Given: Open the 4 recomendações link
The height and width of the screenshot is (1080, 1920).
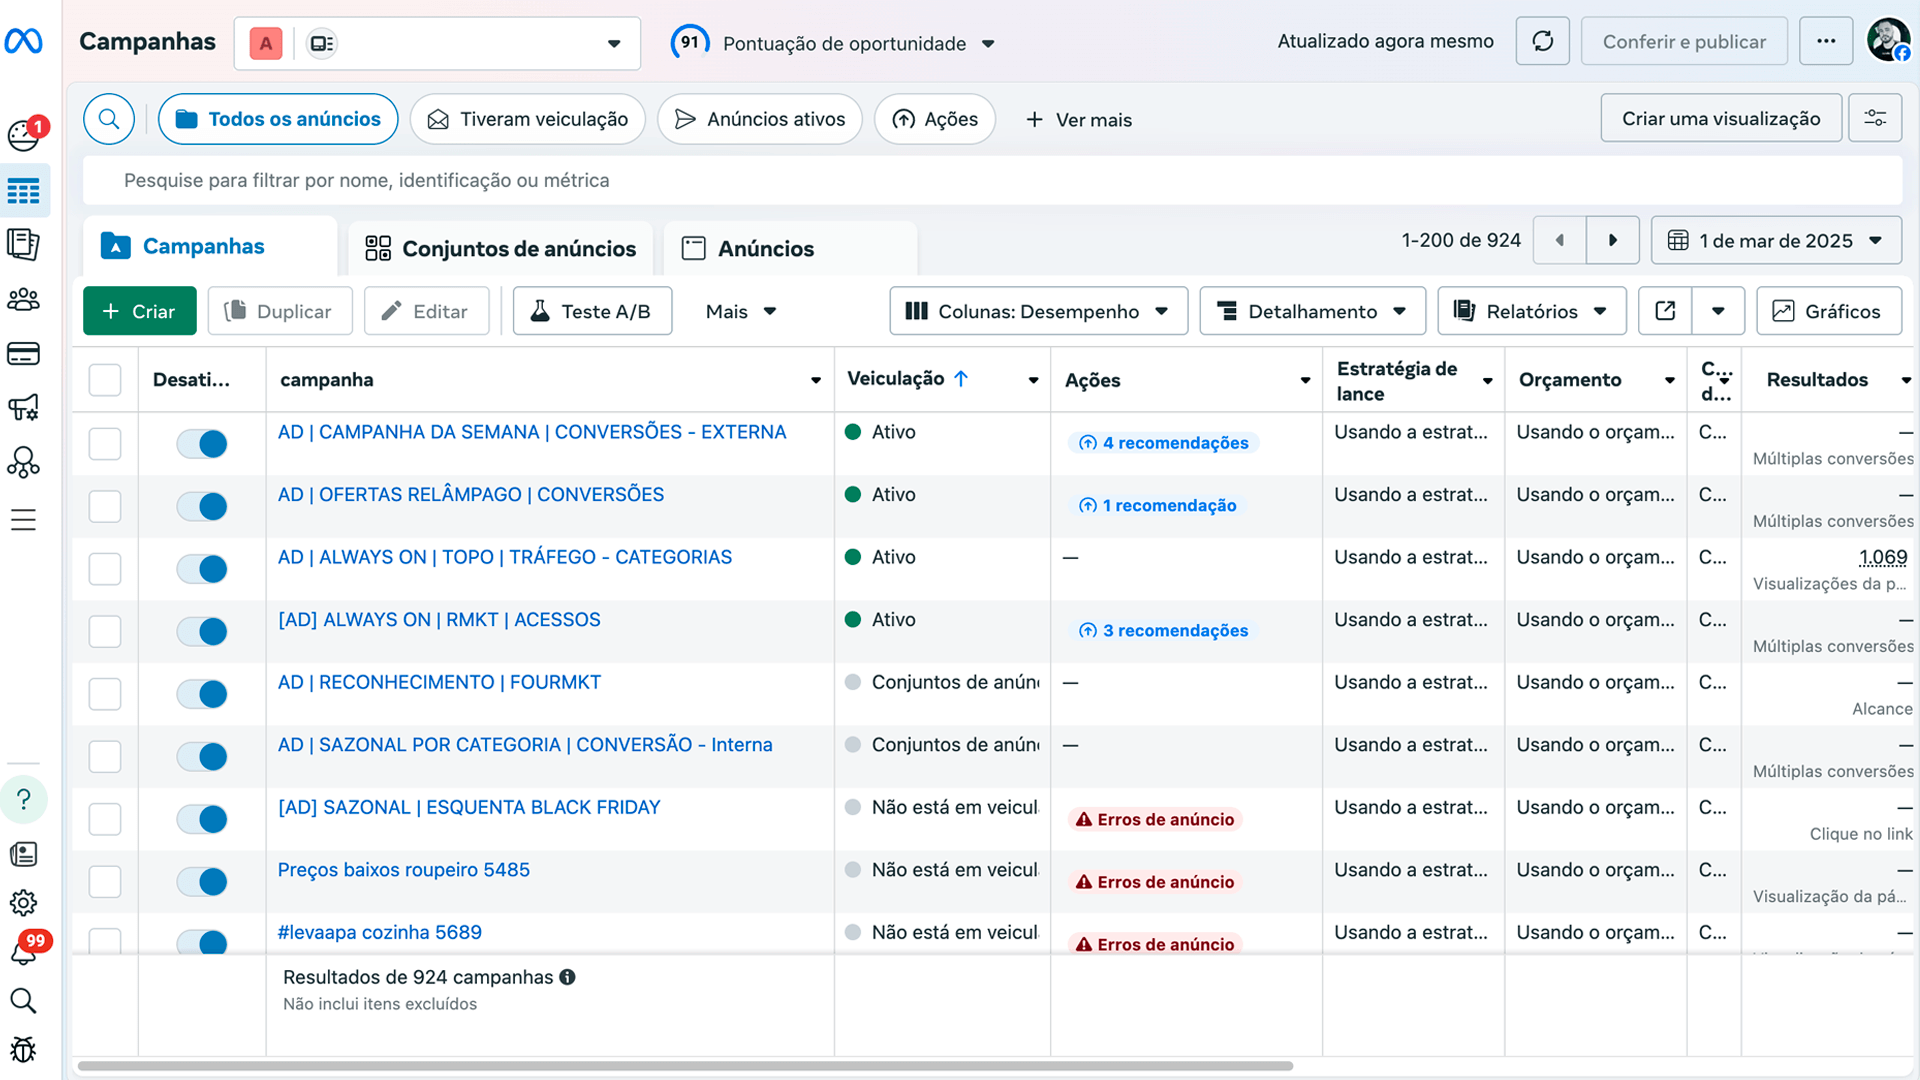Looking at the screenshot, I should tap(1163, 443).
